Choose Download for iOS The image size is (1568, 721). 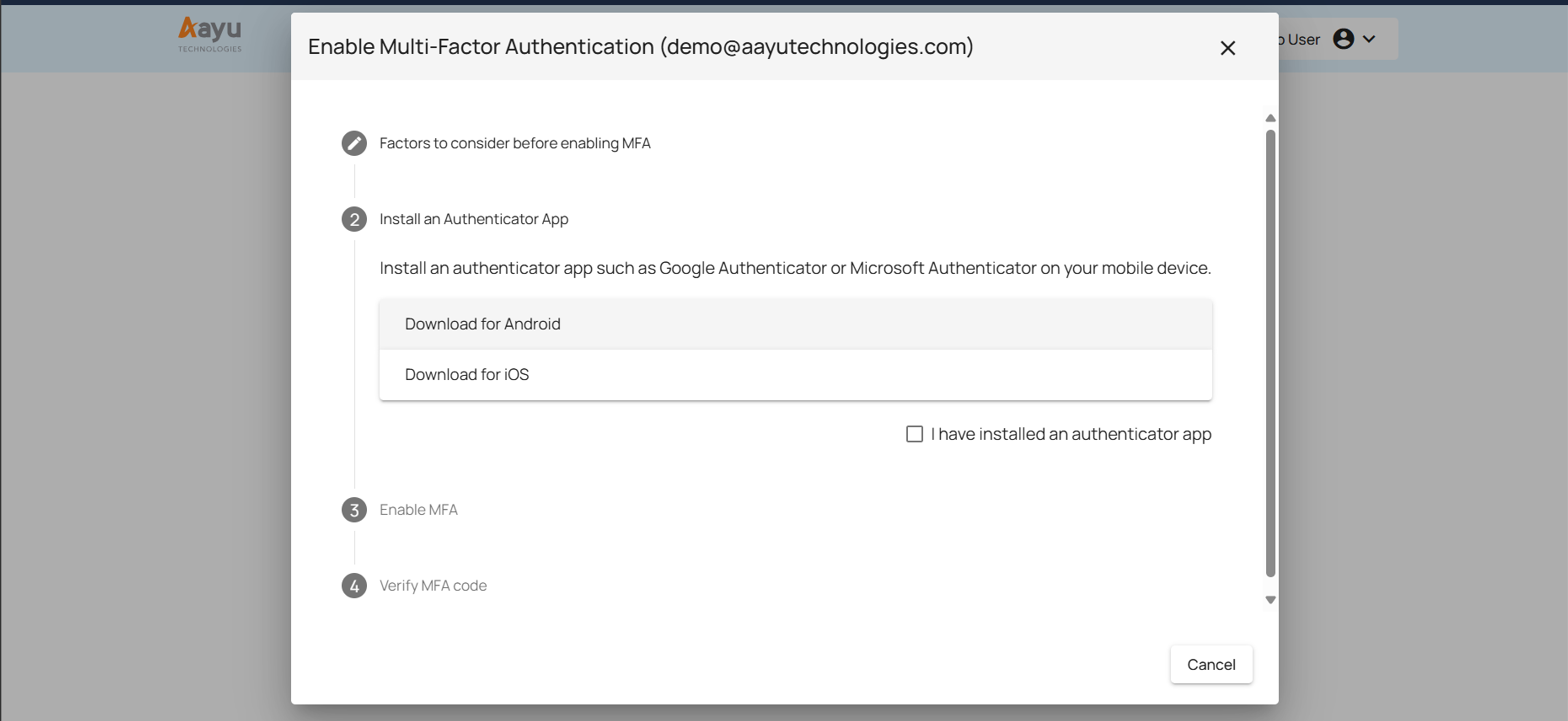click(796, 375)
